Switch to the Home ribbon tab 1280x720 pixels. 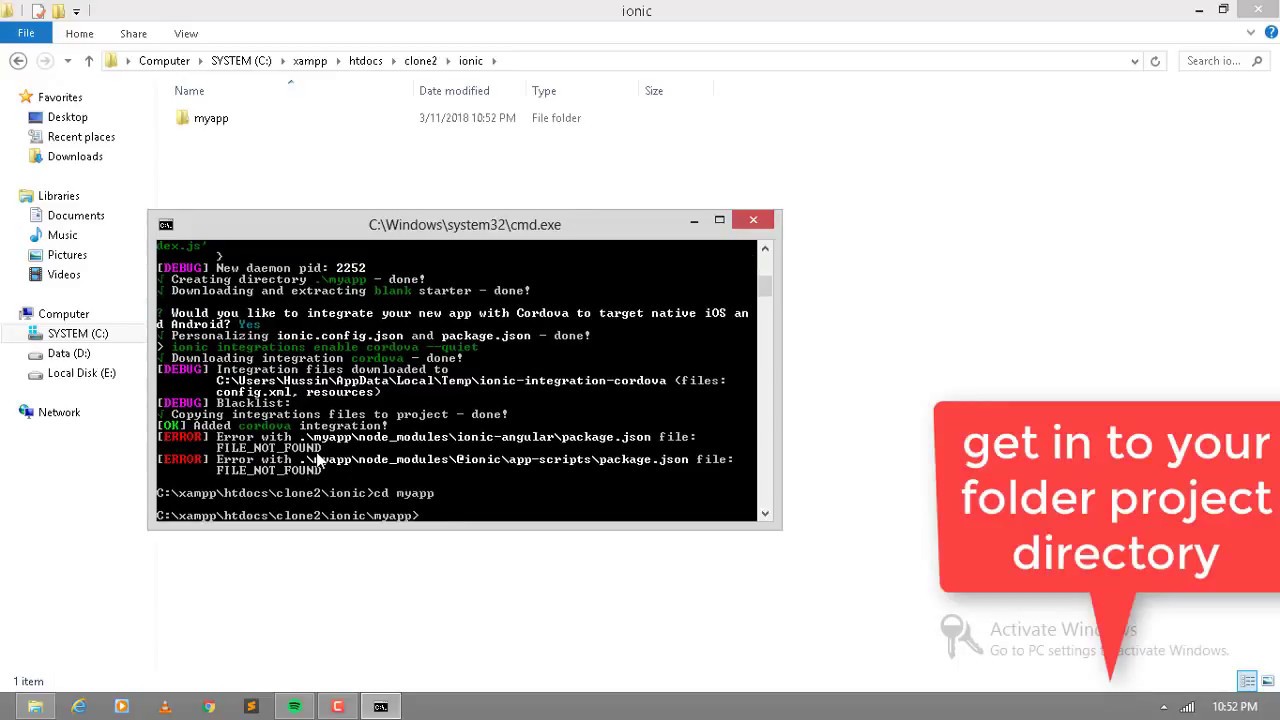click(79, 33)
